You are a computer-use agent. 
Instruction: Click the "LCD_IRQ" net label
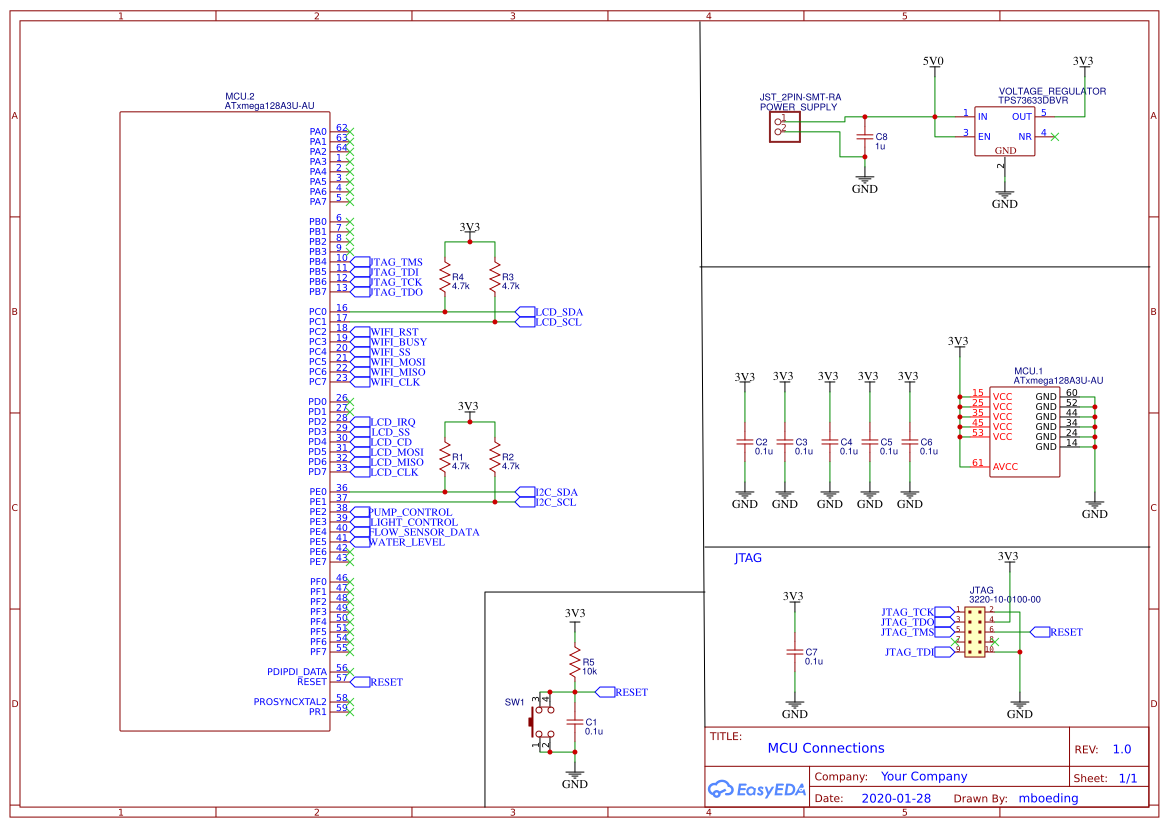tap(393, 423)
